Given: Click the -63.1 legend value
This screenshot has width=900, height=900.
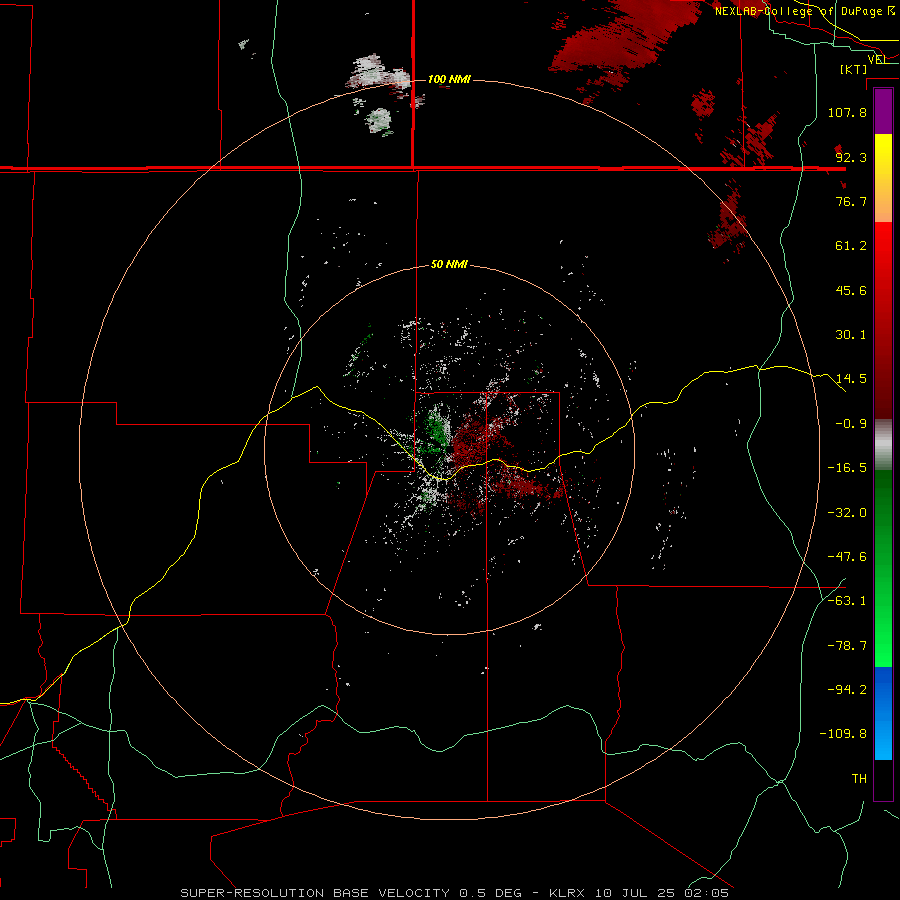Looking at the screenshot, I should pos(847,600).
